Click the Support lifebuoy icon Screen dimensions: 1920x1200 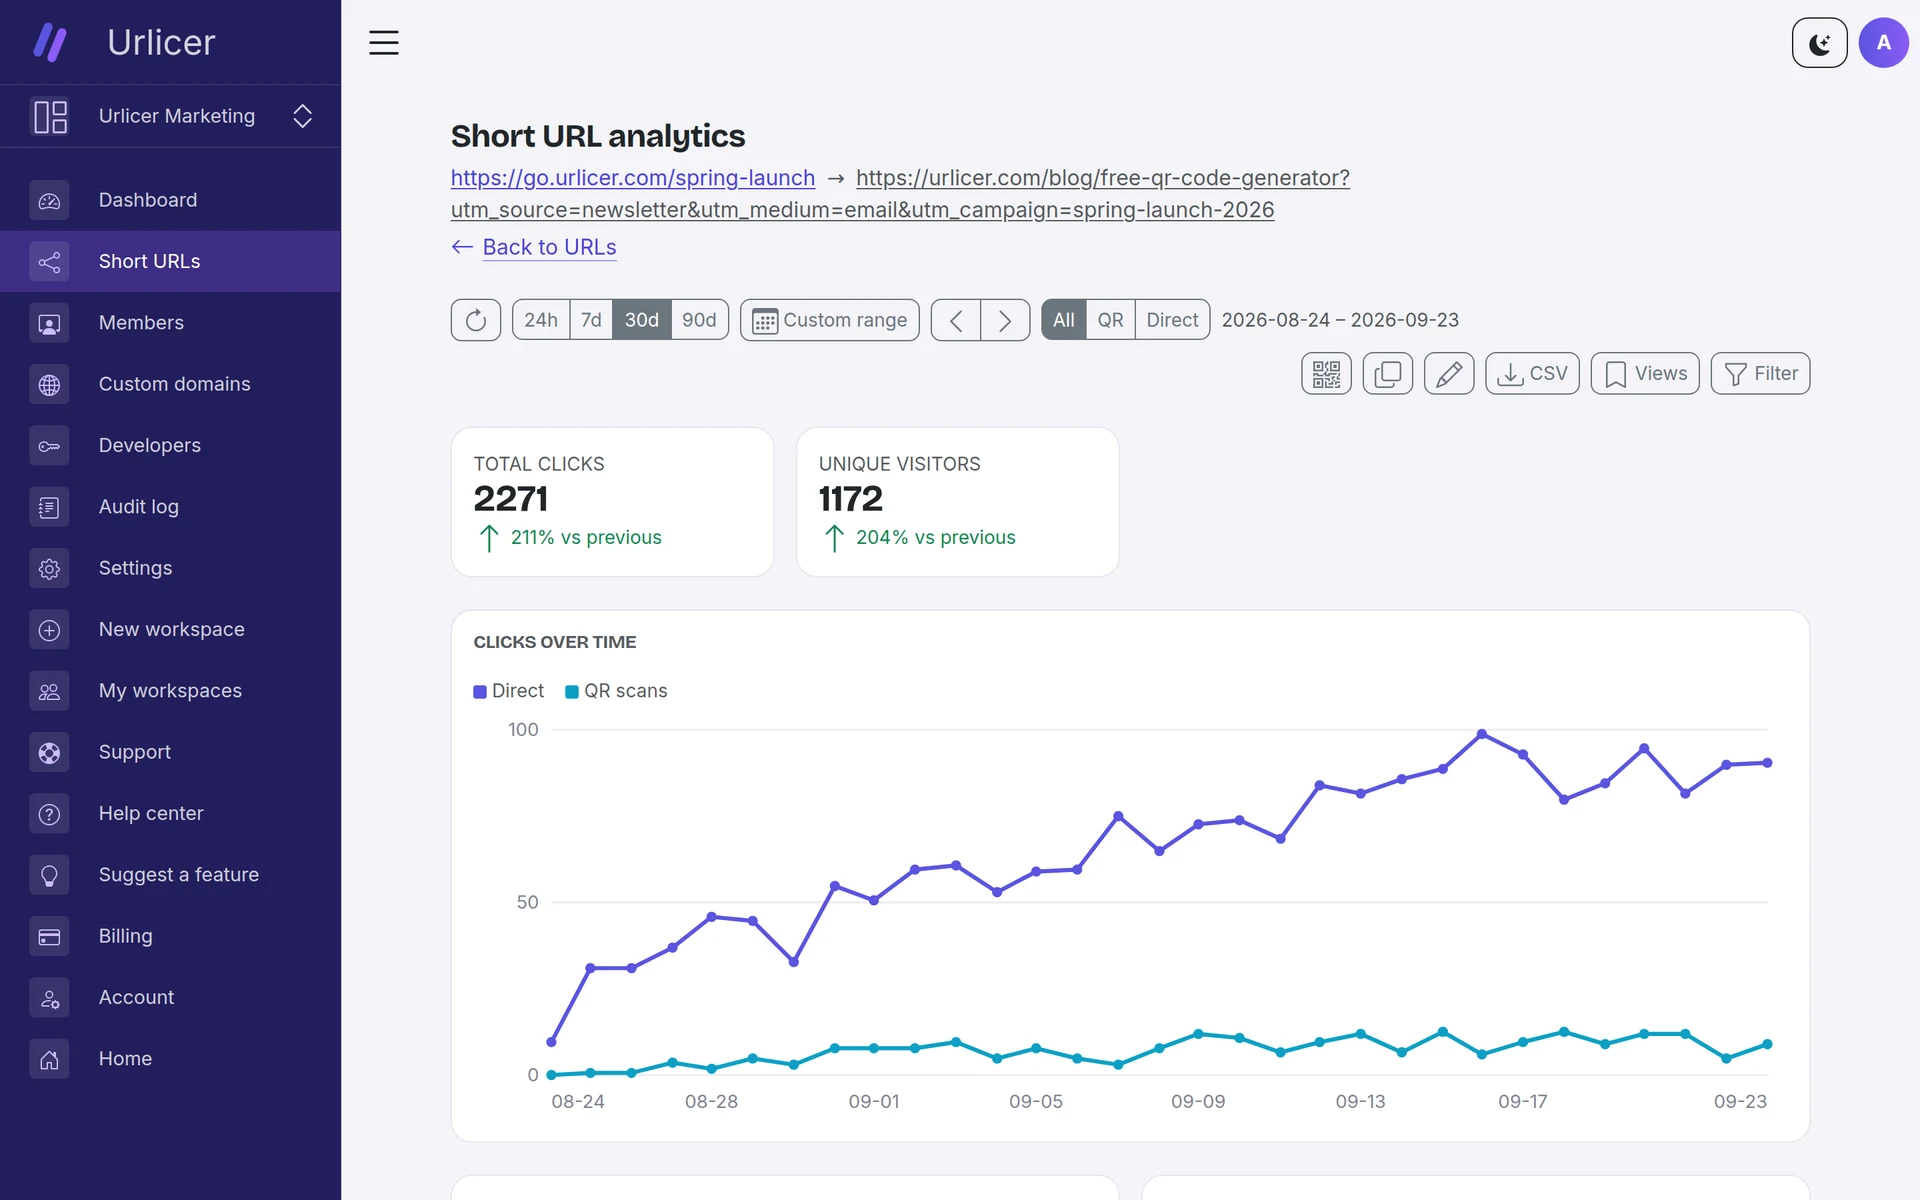(x=49, y=752)
